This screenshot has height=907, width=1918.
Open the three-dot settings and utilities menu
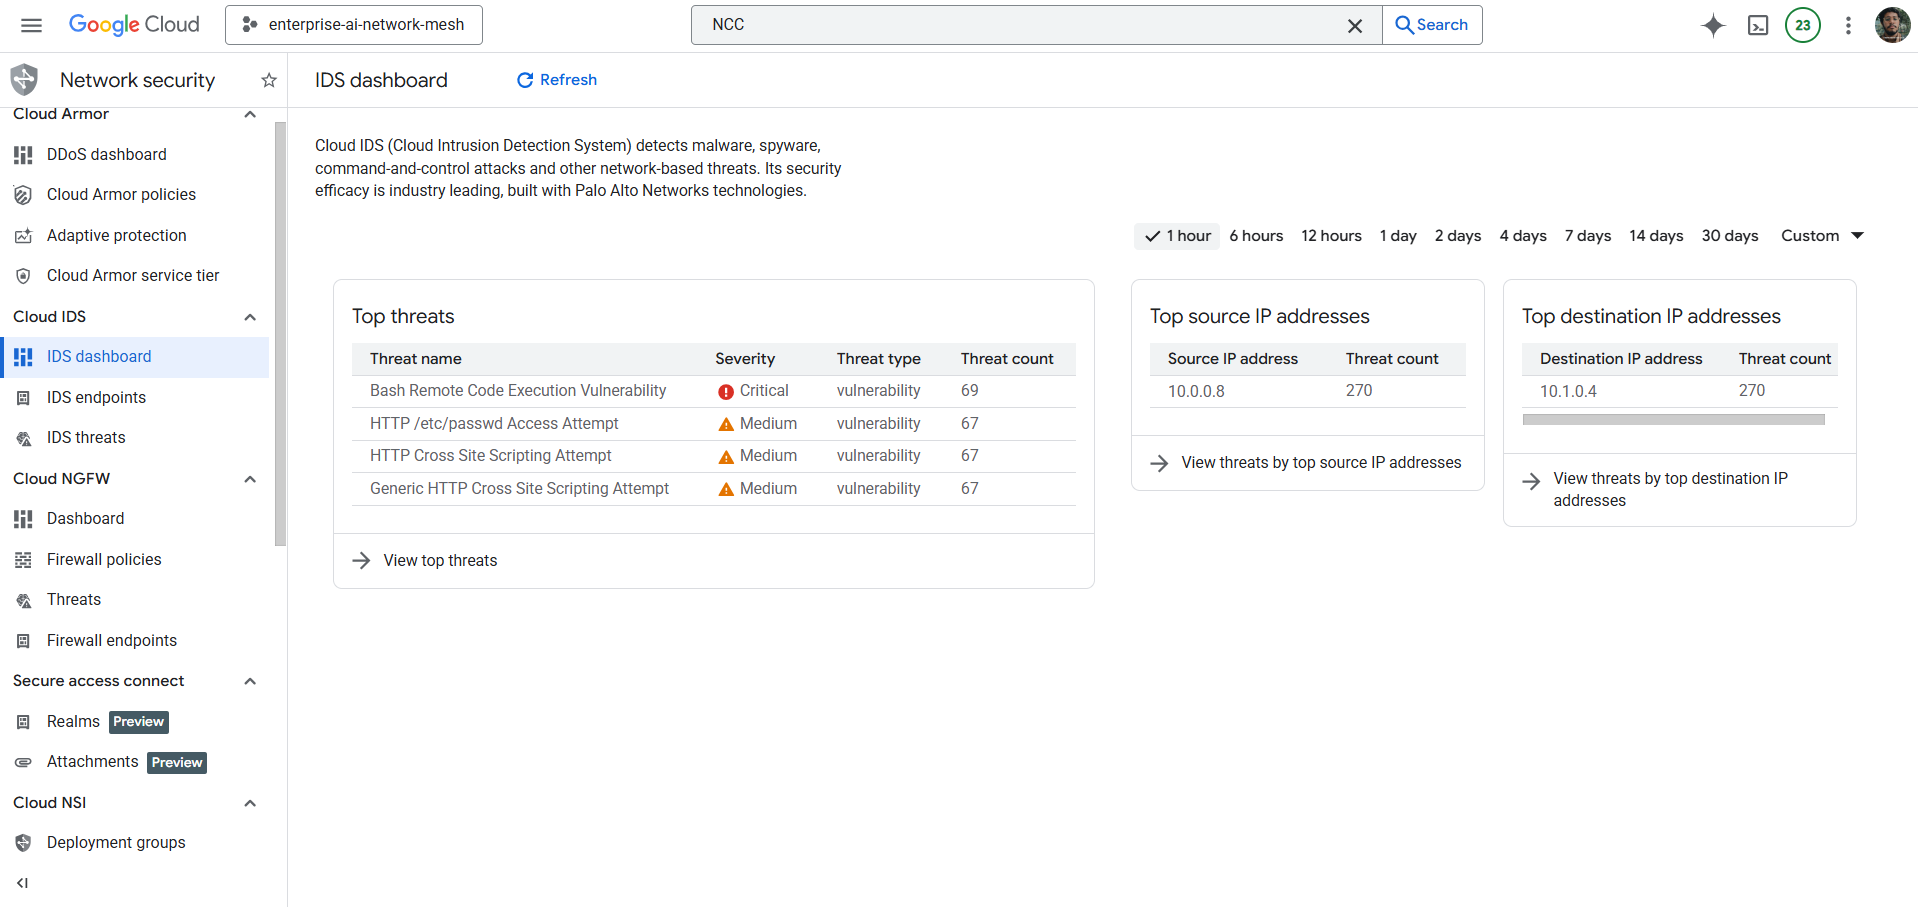pos(1848,26)
